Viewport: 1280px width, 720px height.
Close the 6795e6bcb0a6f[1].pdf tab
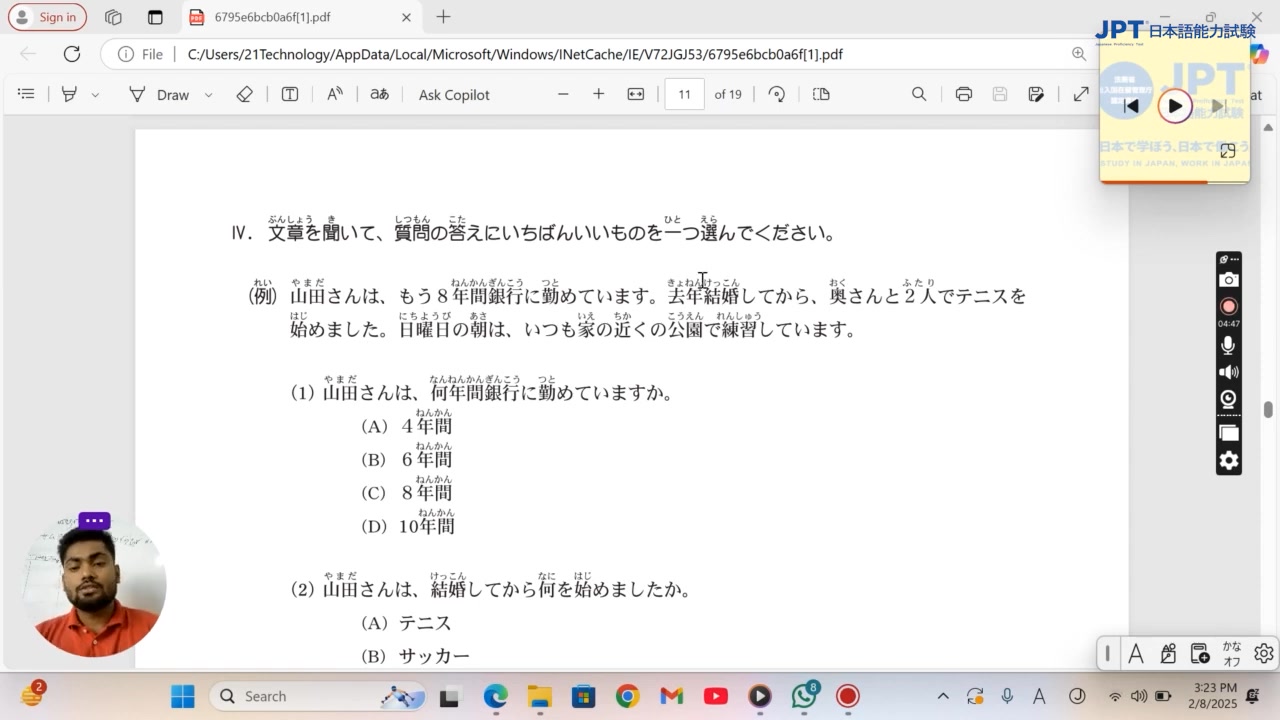tap(406, 17)
